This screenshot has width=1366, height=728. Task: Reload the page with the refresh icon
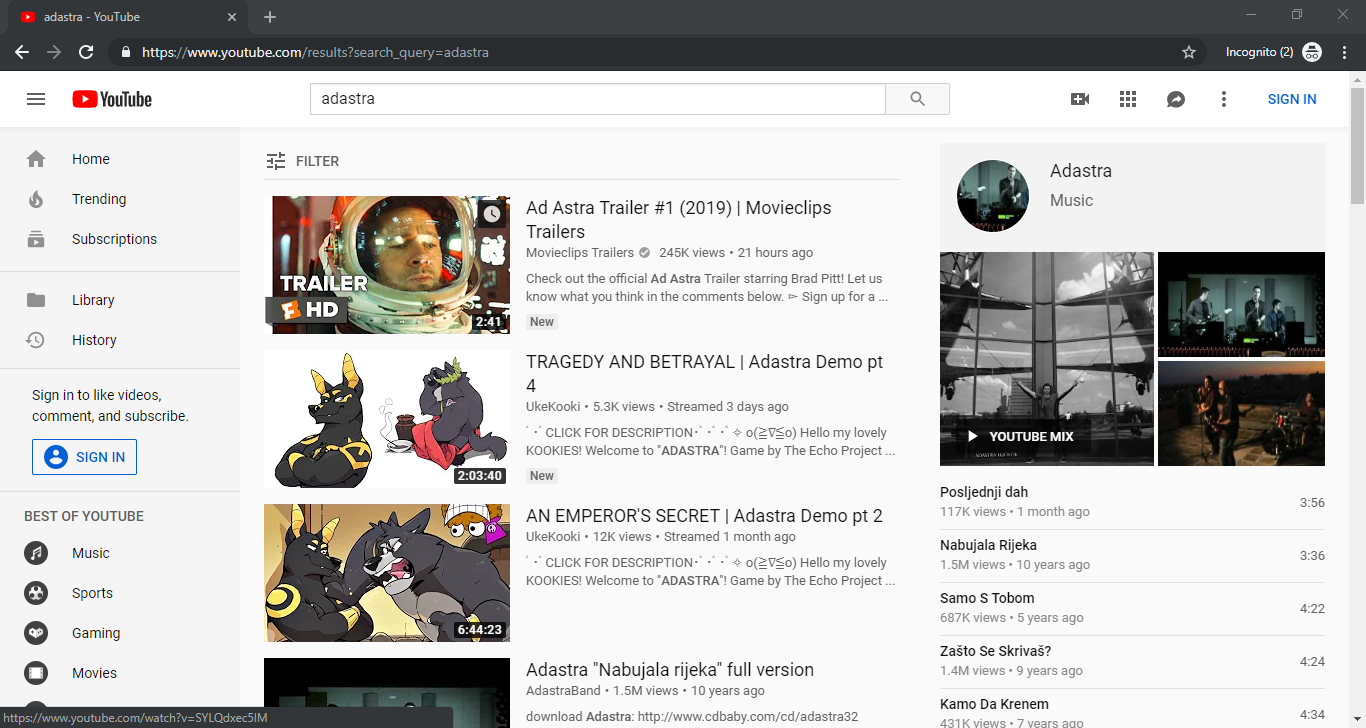pyautogui.click(x=86, y=52)
